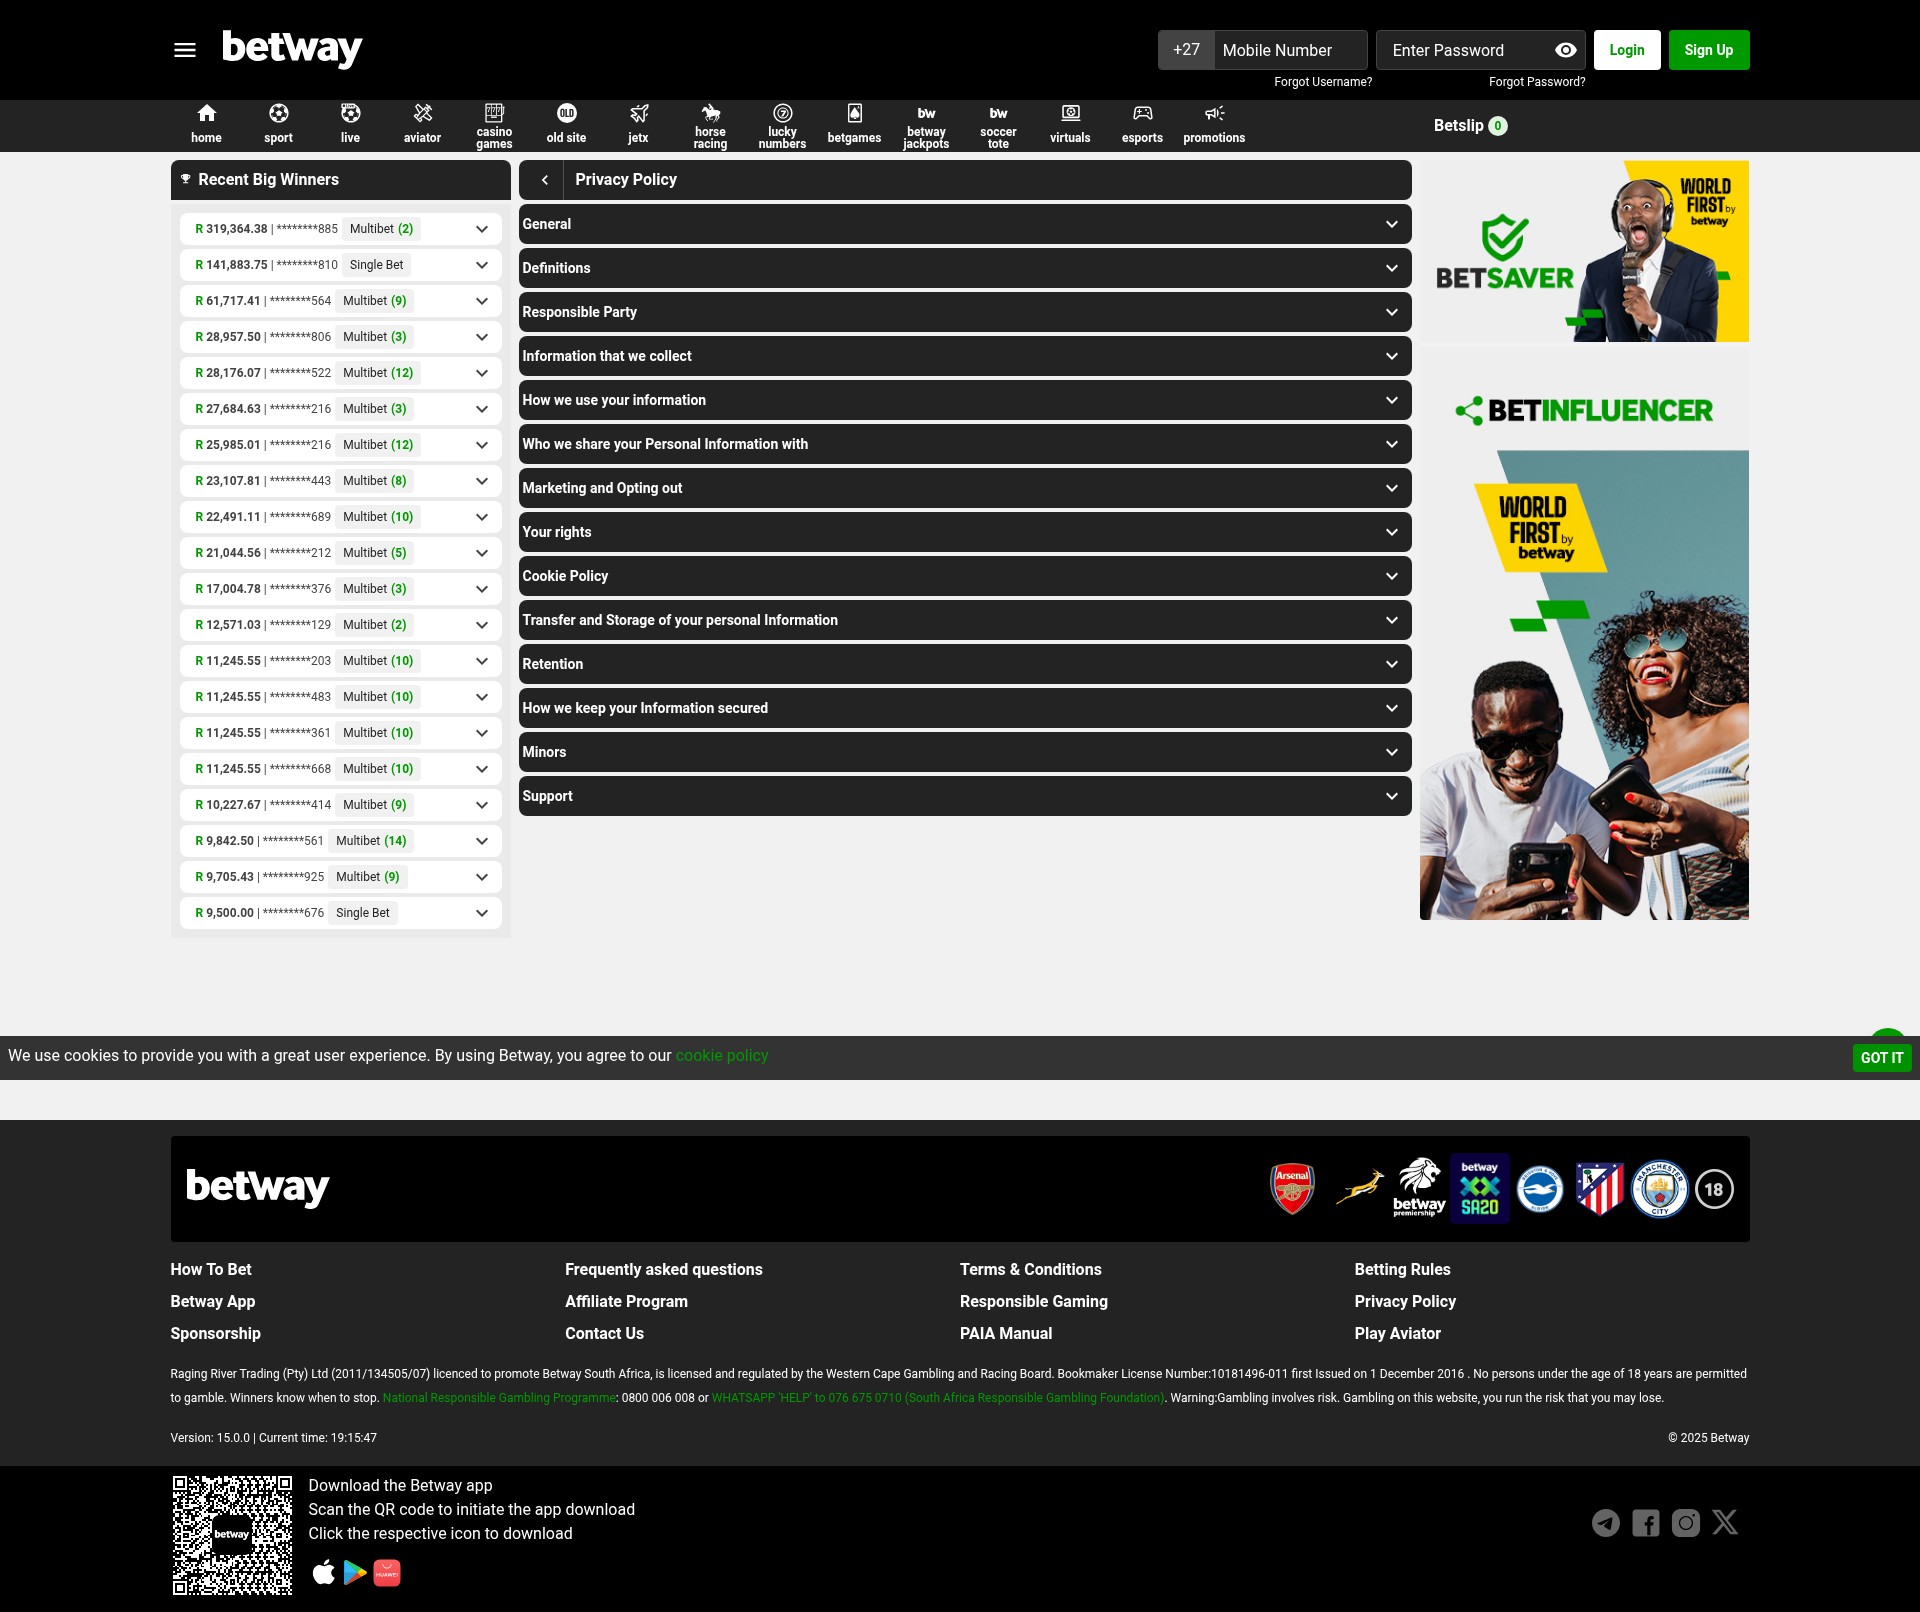
Task: Click the X social icon
Action: pos(1725,1523)
